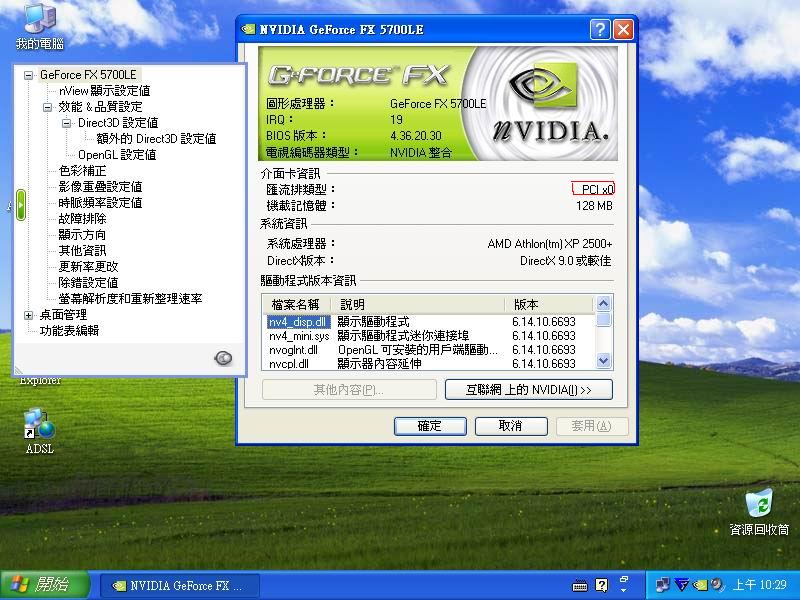The image size is (800, 600).
Task: Select 功能表編輯 tree item
Action: 69,331
